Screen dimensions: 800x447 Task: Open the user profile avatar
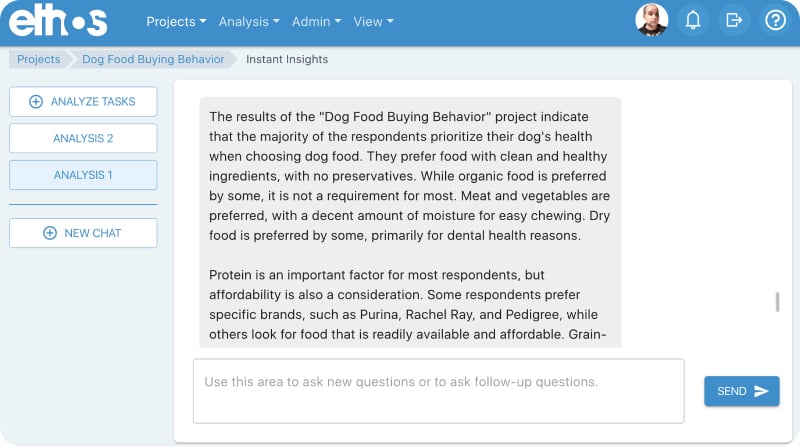pyautogui.click(x=651, y=20)
